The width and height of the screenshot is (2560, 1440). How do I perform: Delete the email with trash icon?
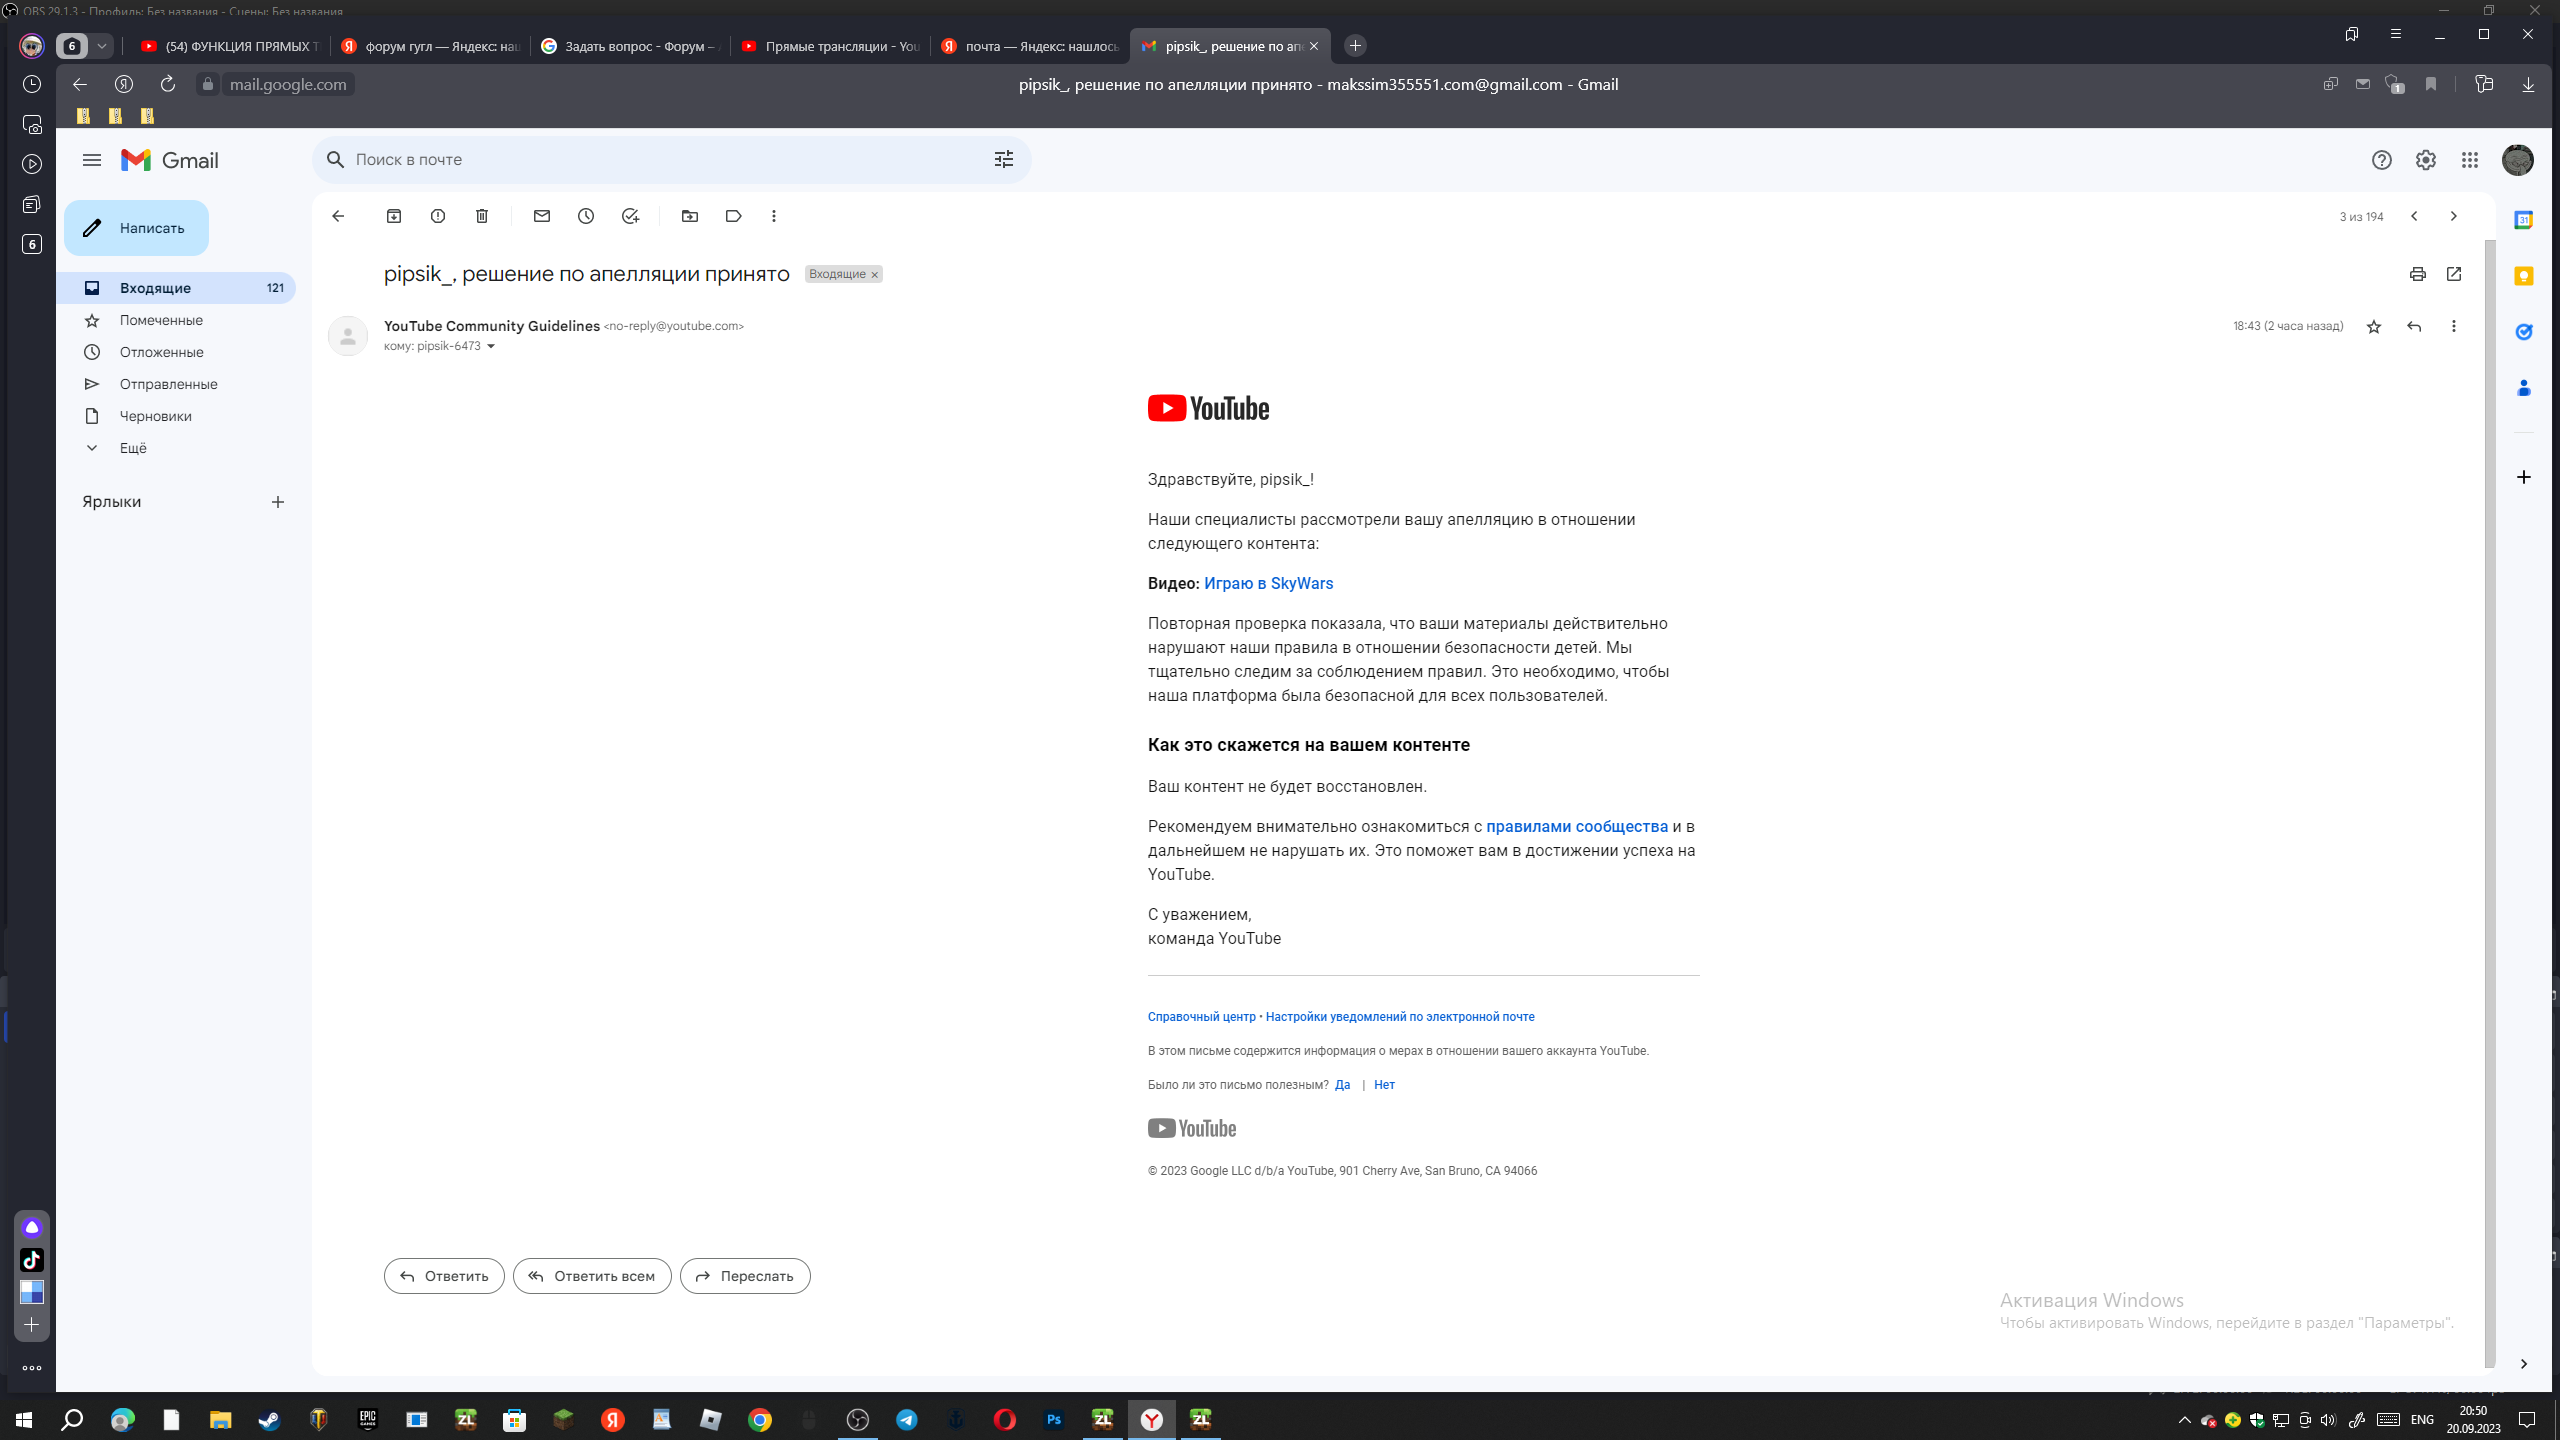(482, 216)
